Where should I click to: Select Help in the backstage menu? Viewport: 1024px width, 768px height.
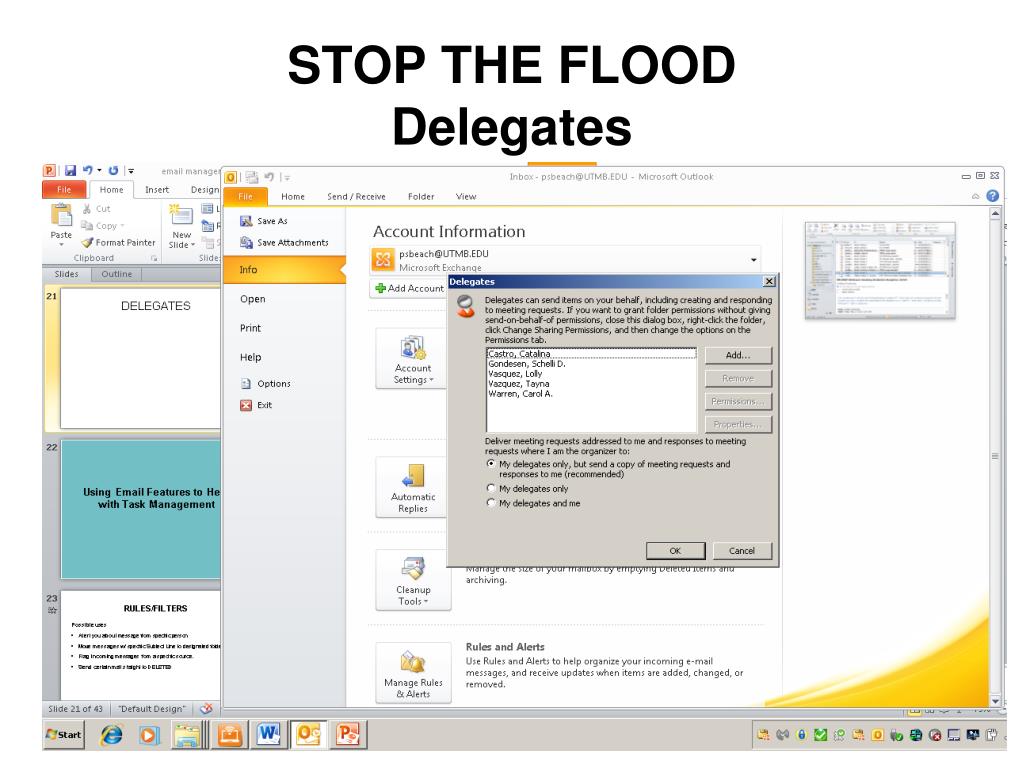pos(250,358)
